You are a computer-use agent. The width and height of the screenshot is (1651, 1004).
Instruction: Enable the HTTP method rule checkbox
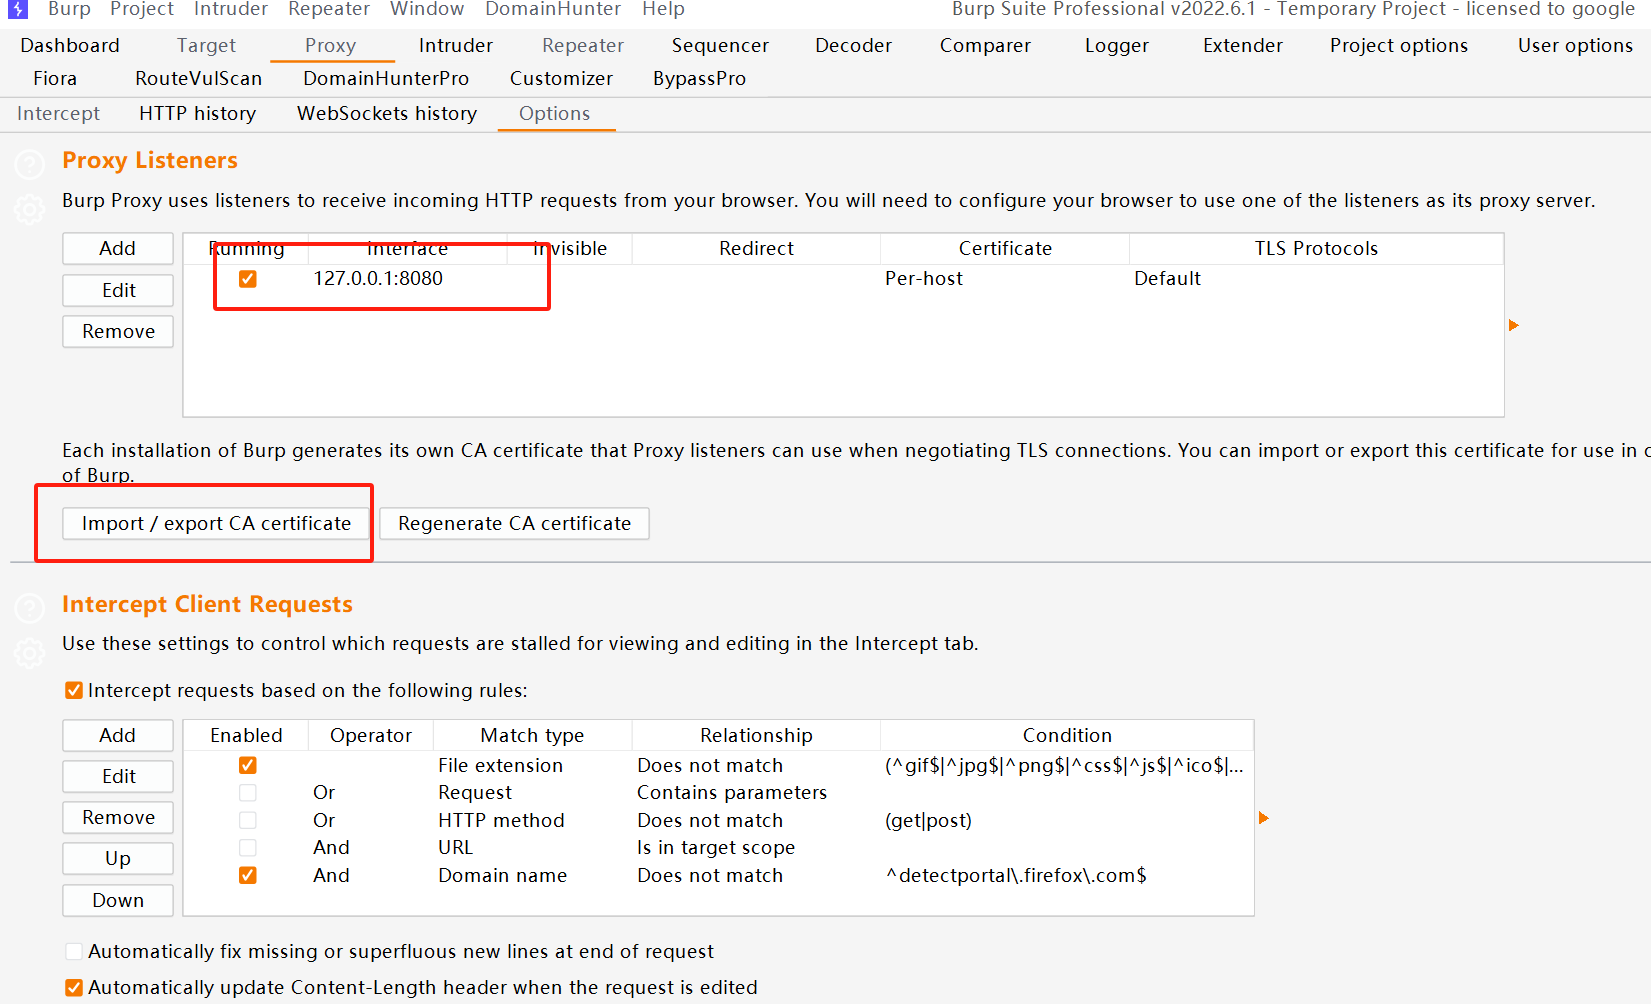248,820
